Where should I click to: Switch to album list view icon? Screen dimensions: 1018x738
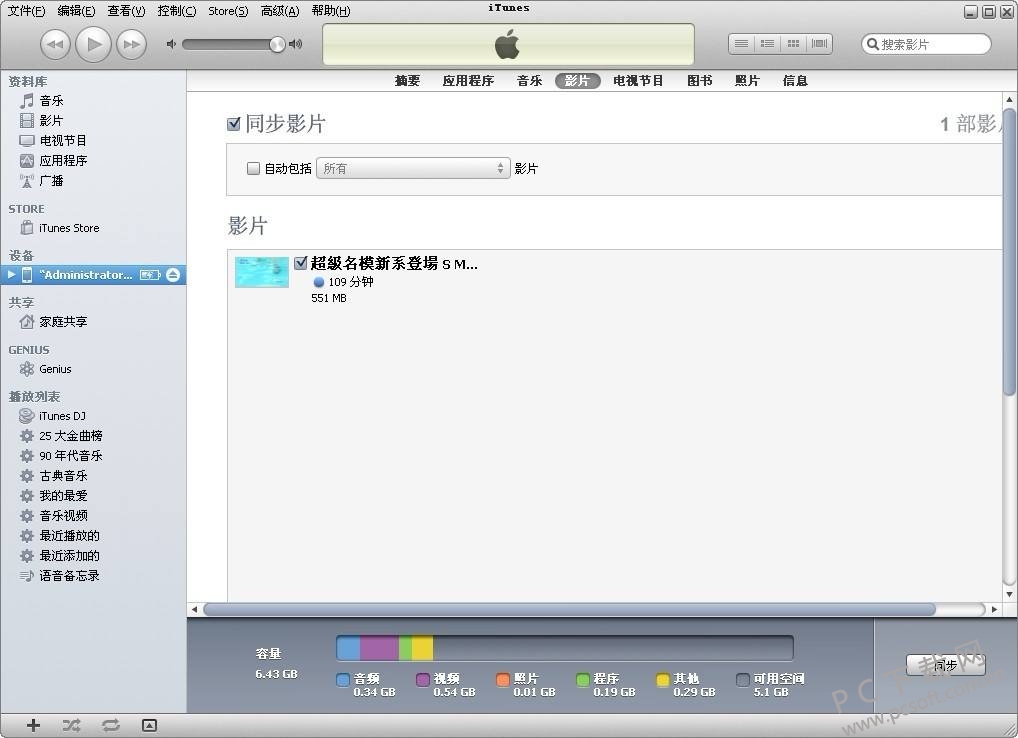pos(767,43)
